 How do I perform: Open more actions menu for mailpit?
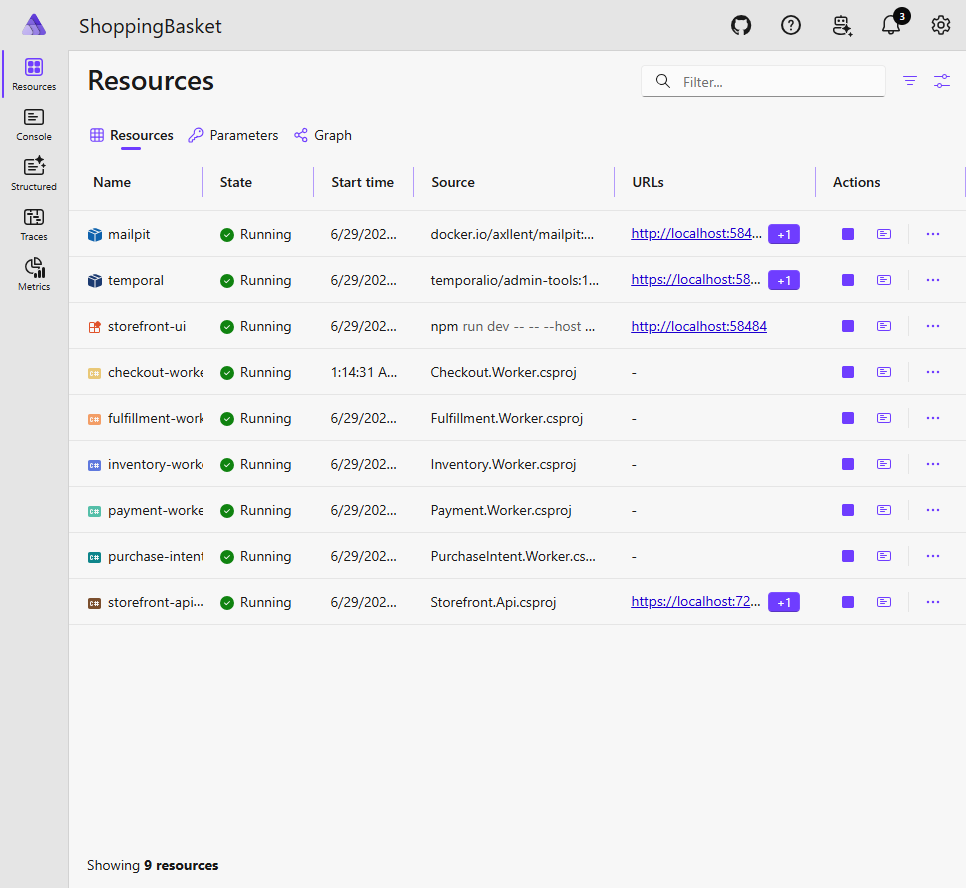933,234
